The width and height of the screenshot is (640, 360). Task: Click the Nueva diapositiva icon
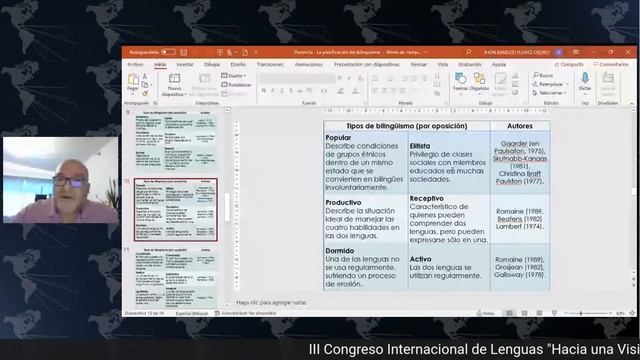click(x=174, y=78)
